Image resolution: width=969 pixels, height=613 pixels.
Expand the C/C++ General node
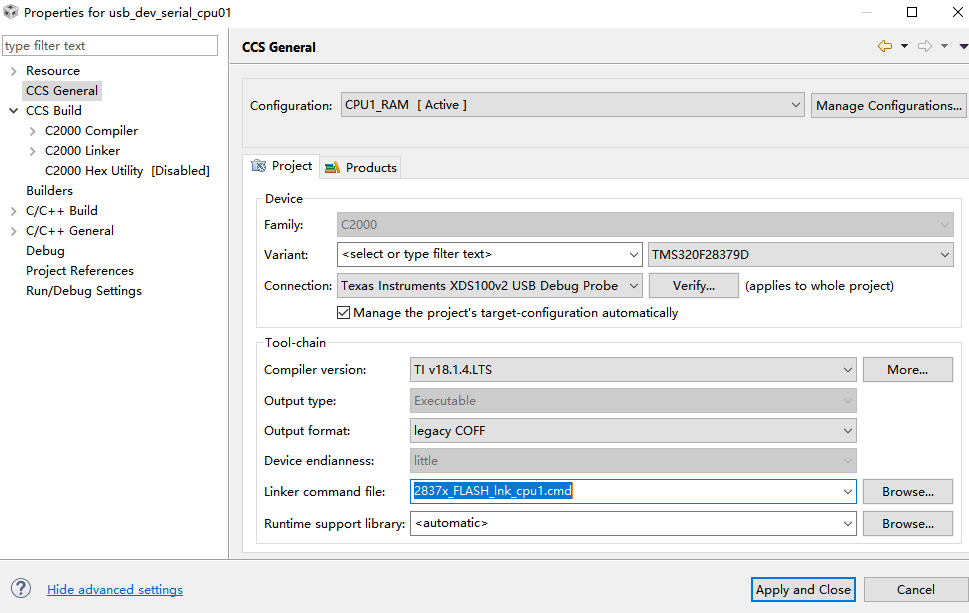click(x=14, y=231)
